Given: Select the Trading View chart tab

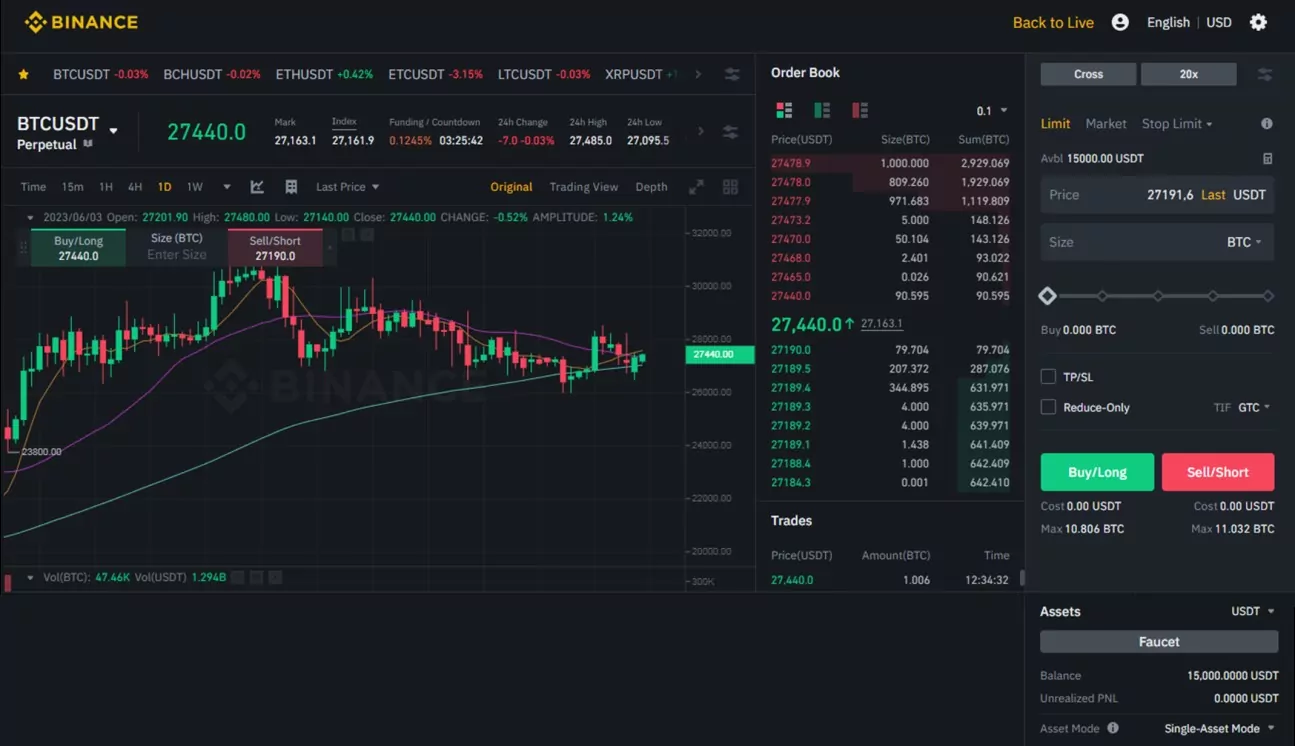Looking at the screenshot, I should click(x=584, y=187).
